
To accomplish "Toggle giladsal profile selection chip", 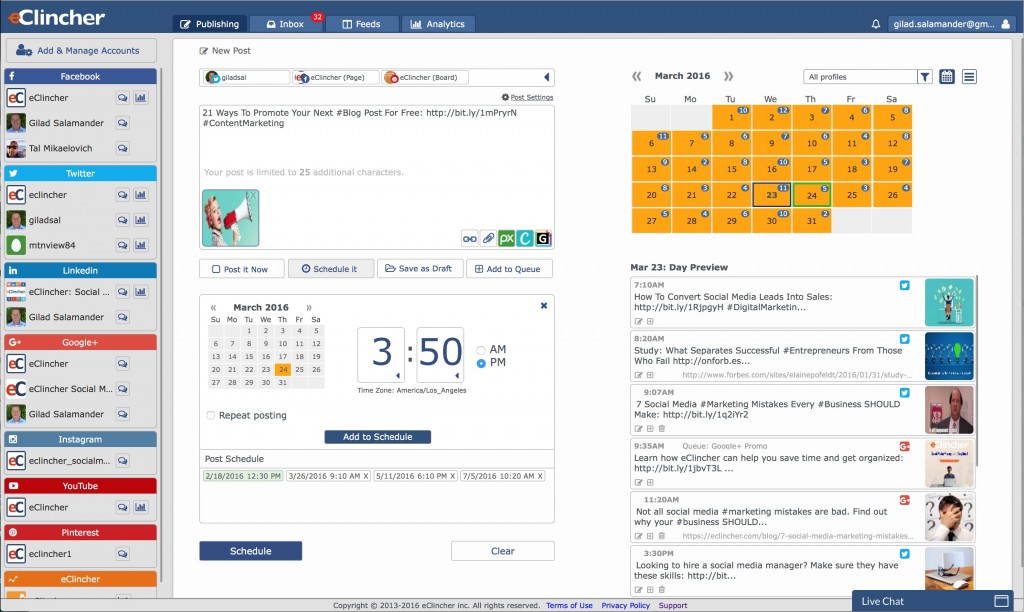I will (x=246, y=77).
